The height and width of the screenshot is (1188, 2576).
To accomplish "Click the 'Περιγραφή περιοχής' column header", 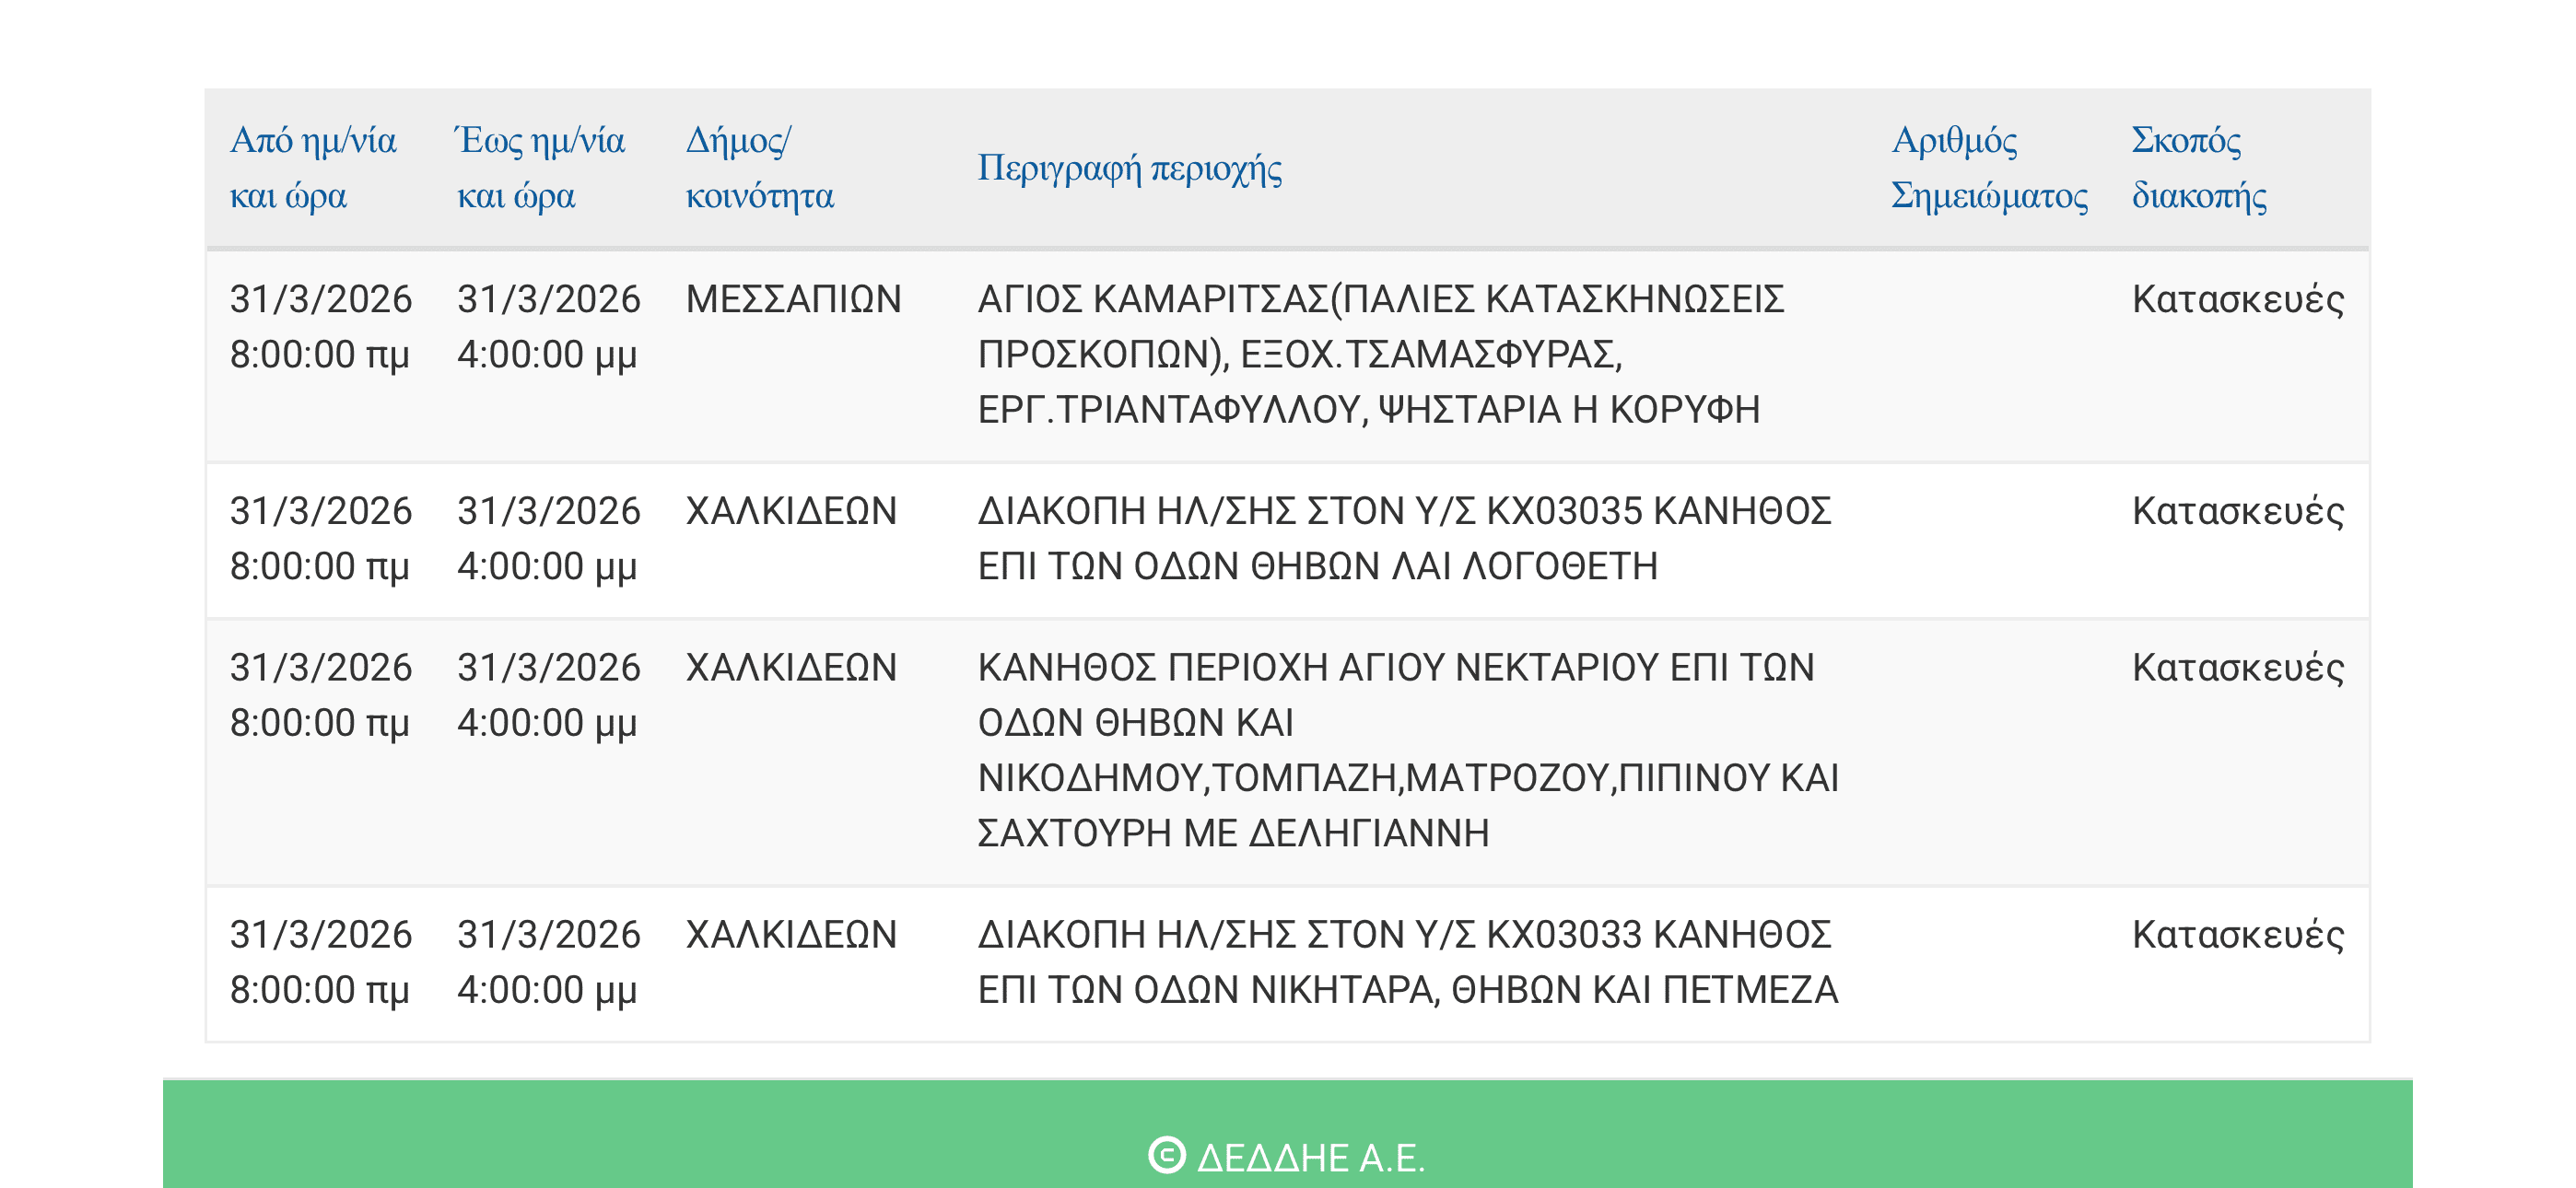I will 1129,167.
